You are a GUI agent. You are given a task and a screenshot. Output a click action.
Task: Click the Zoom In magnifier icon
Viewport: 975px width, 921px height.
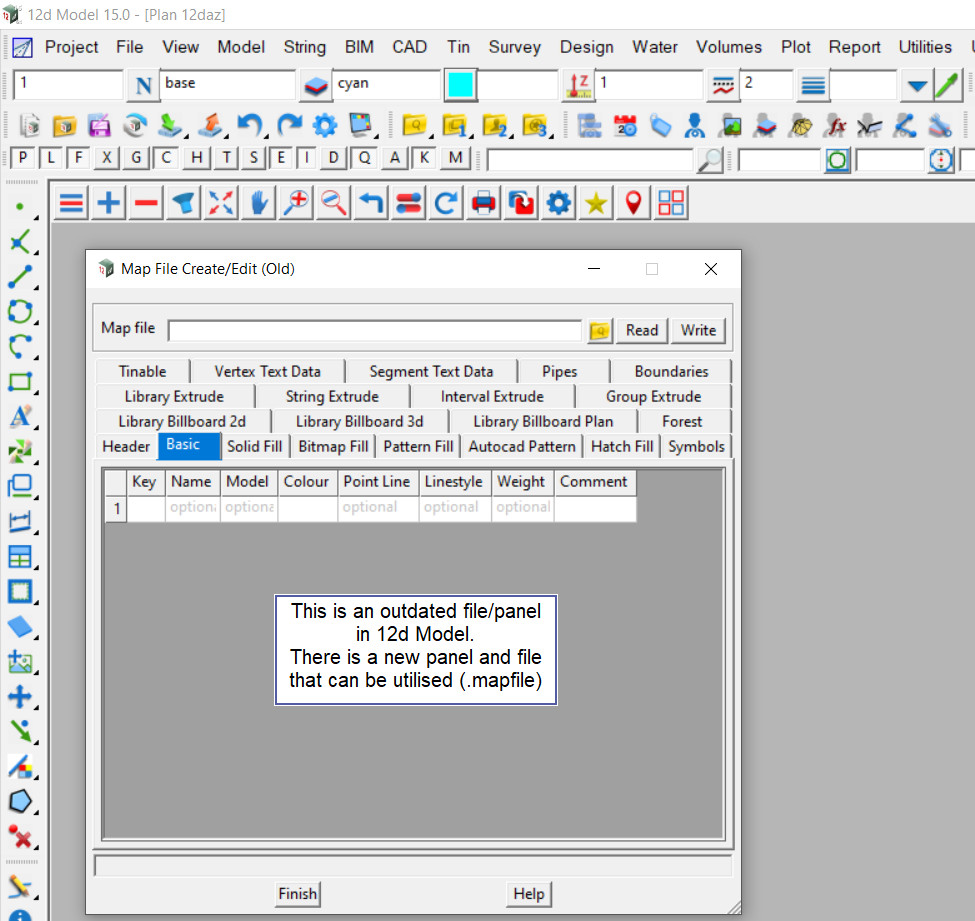[296, 203]
